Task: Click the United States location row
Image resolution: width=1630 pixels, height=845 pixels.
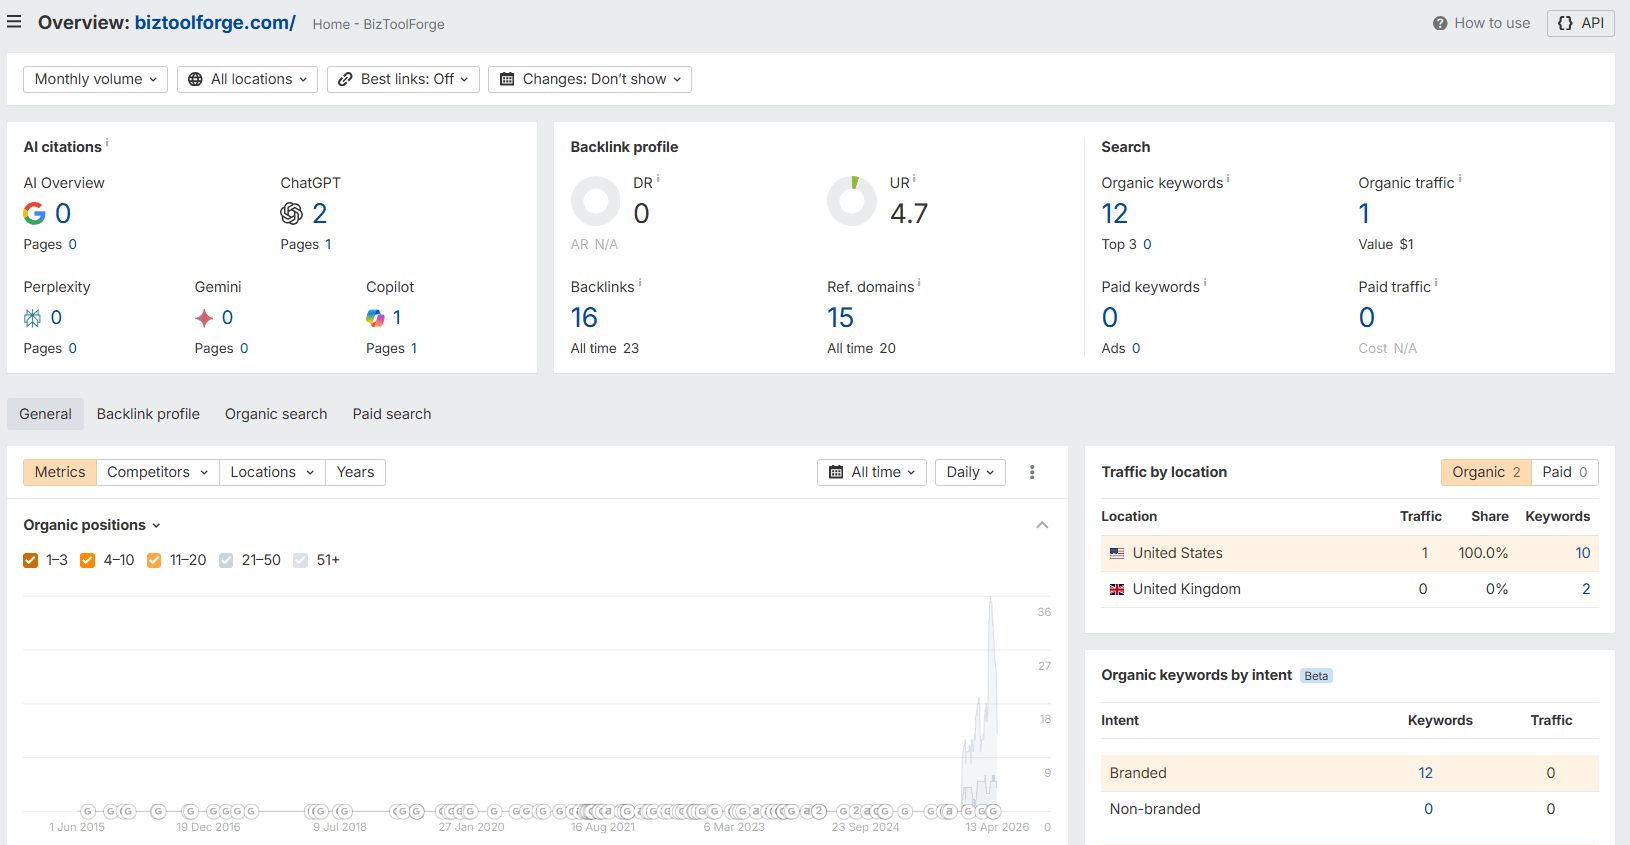Action: 1350,553
